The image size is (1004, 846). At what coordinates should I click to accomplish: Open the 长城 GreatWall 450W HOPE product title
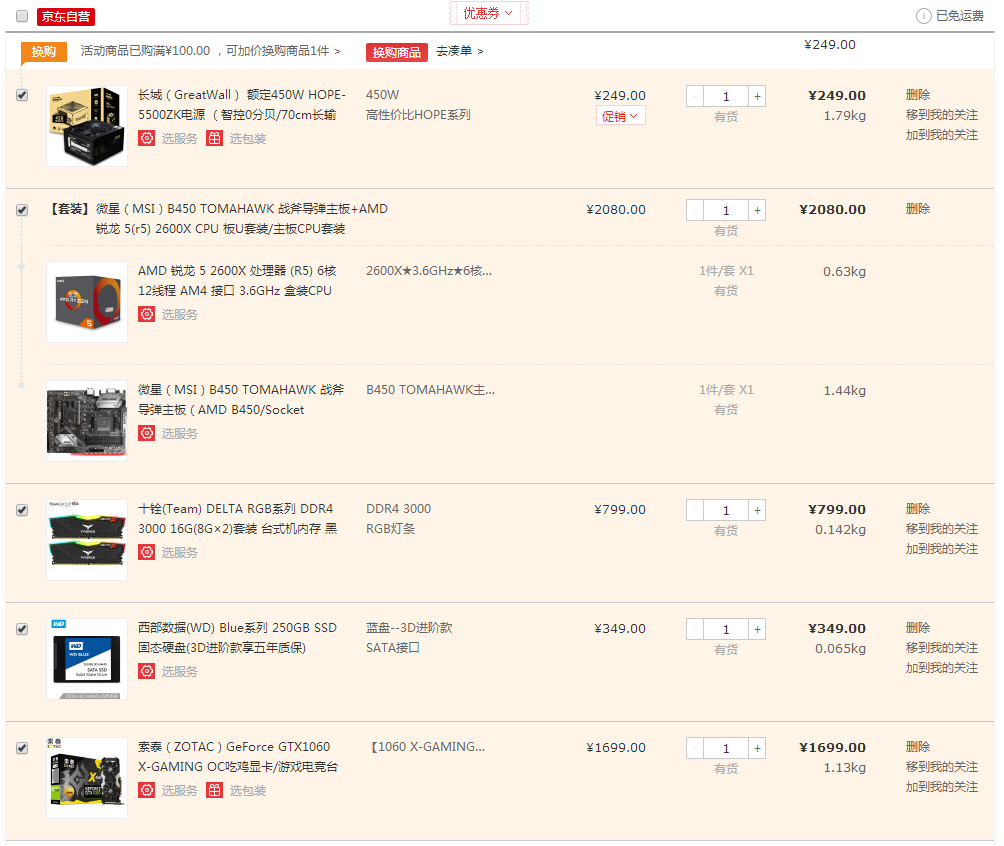[242, 105]
